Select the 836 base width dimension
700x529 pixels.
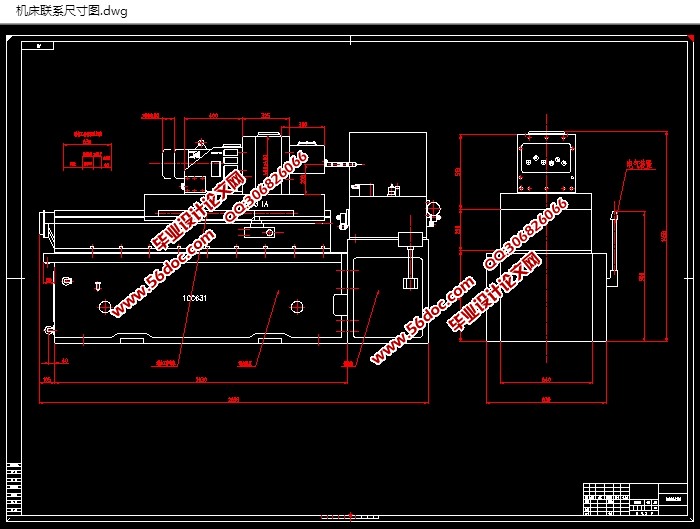(546, 400)
